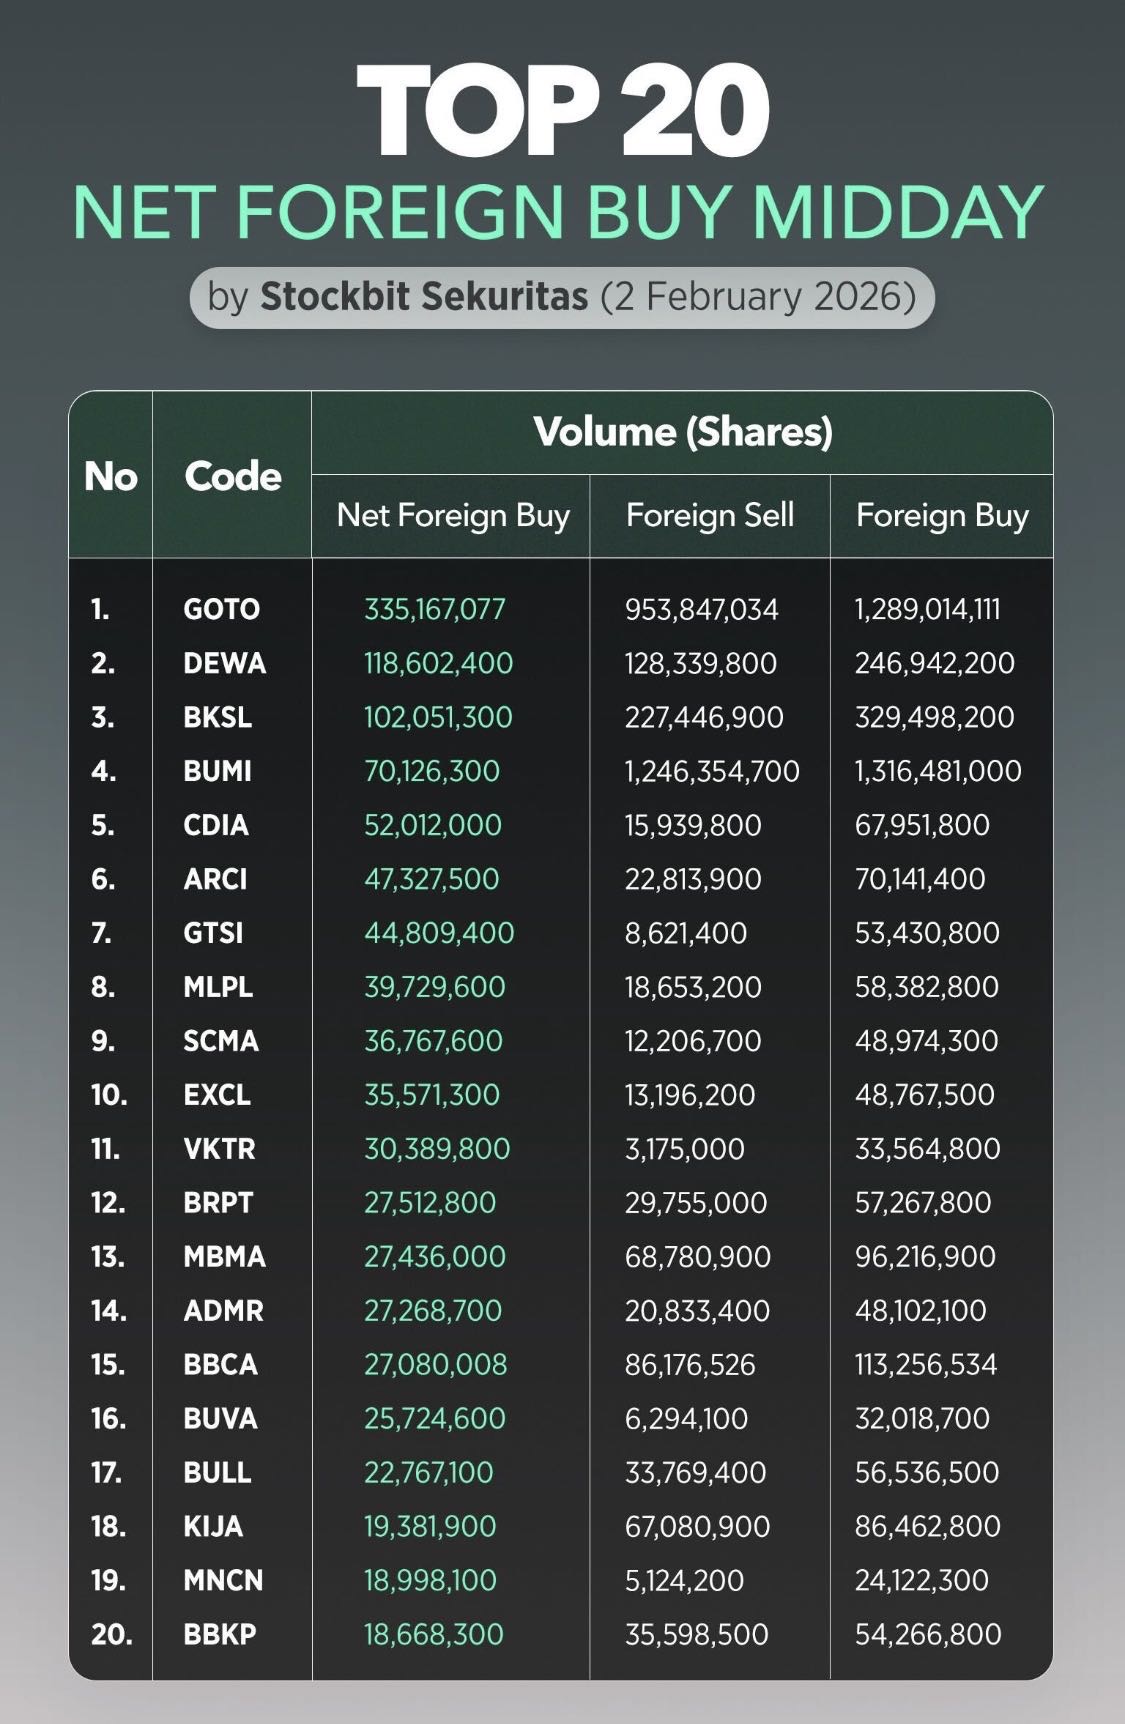The image size is (1125, 1724).
Task: Select the Net Foreign Buy column header
Action: 453,515
